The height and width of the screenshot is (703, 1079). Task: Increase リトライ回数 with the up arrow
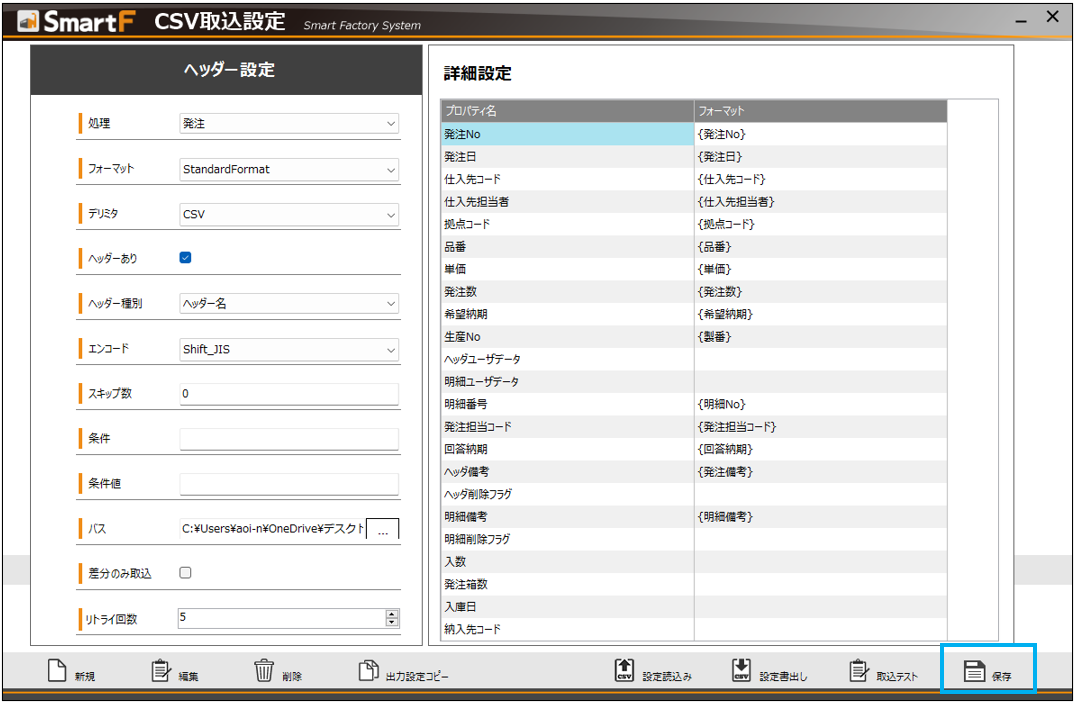point(391,614)
